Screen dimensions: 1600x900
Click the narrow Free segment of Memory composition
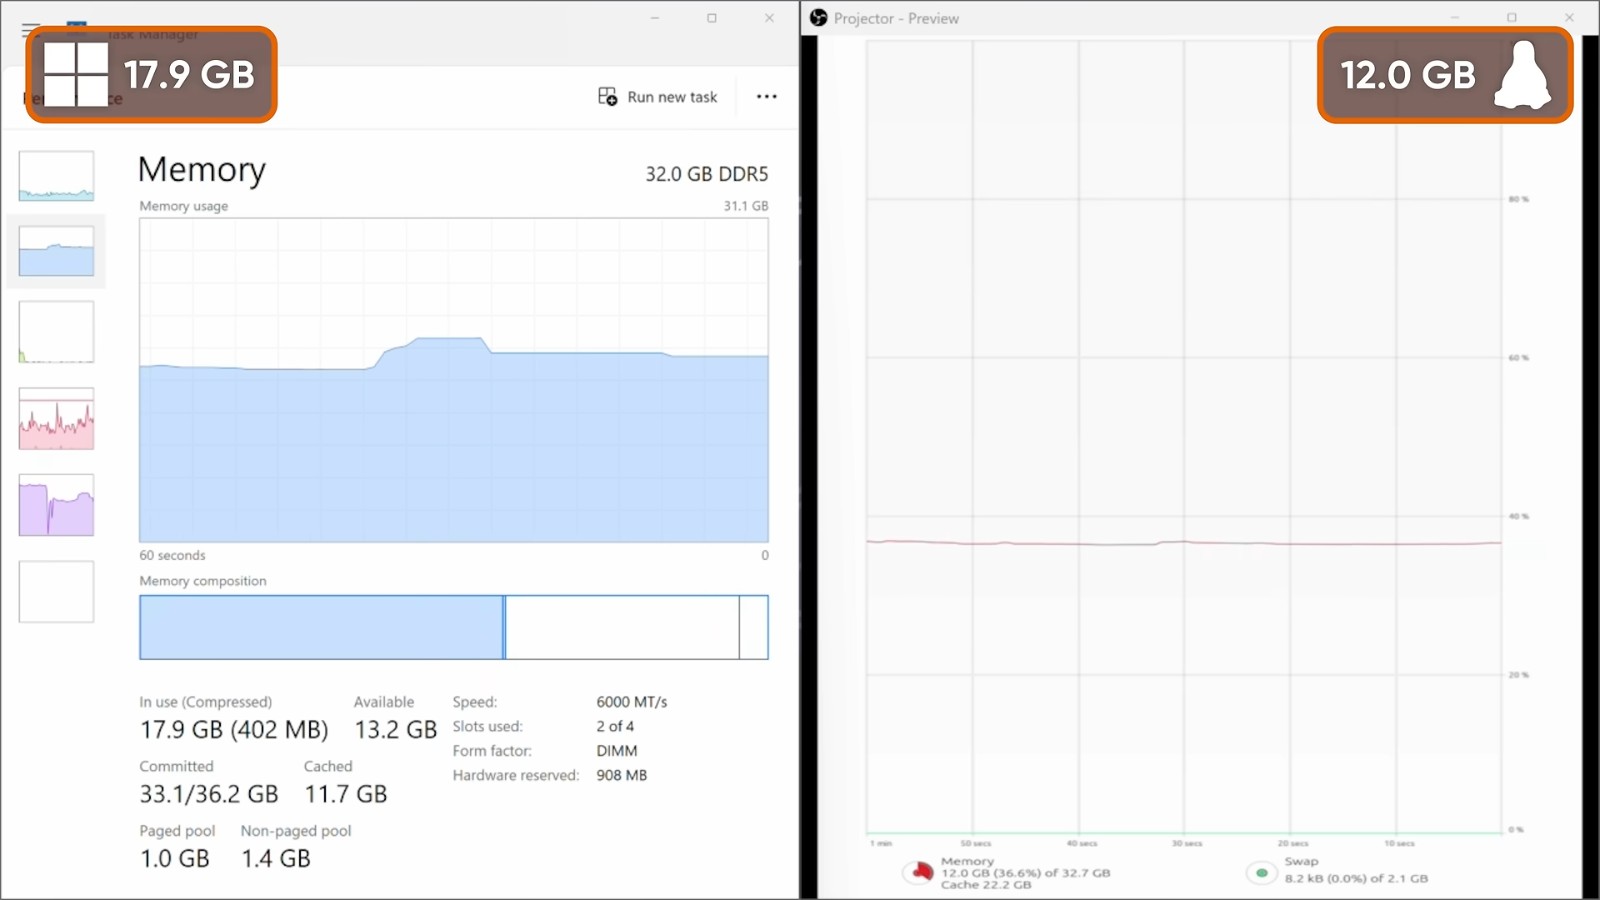coord(754,627)
